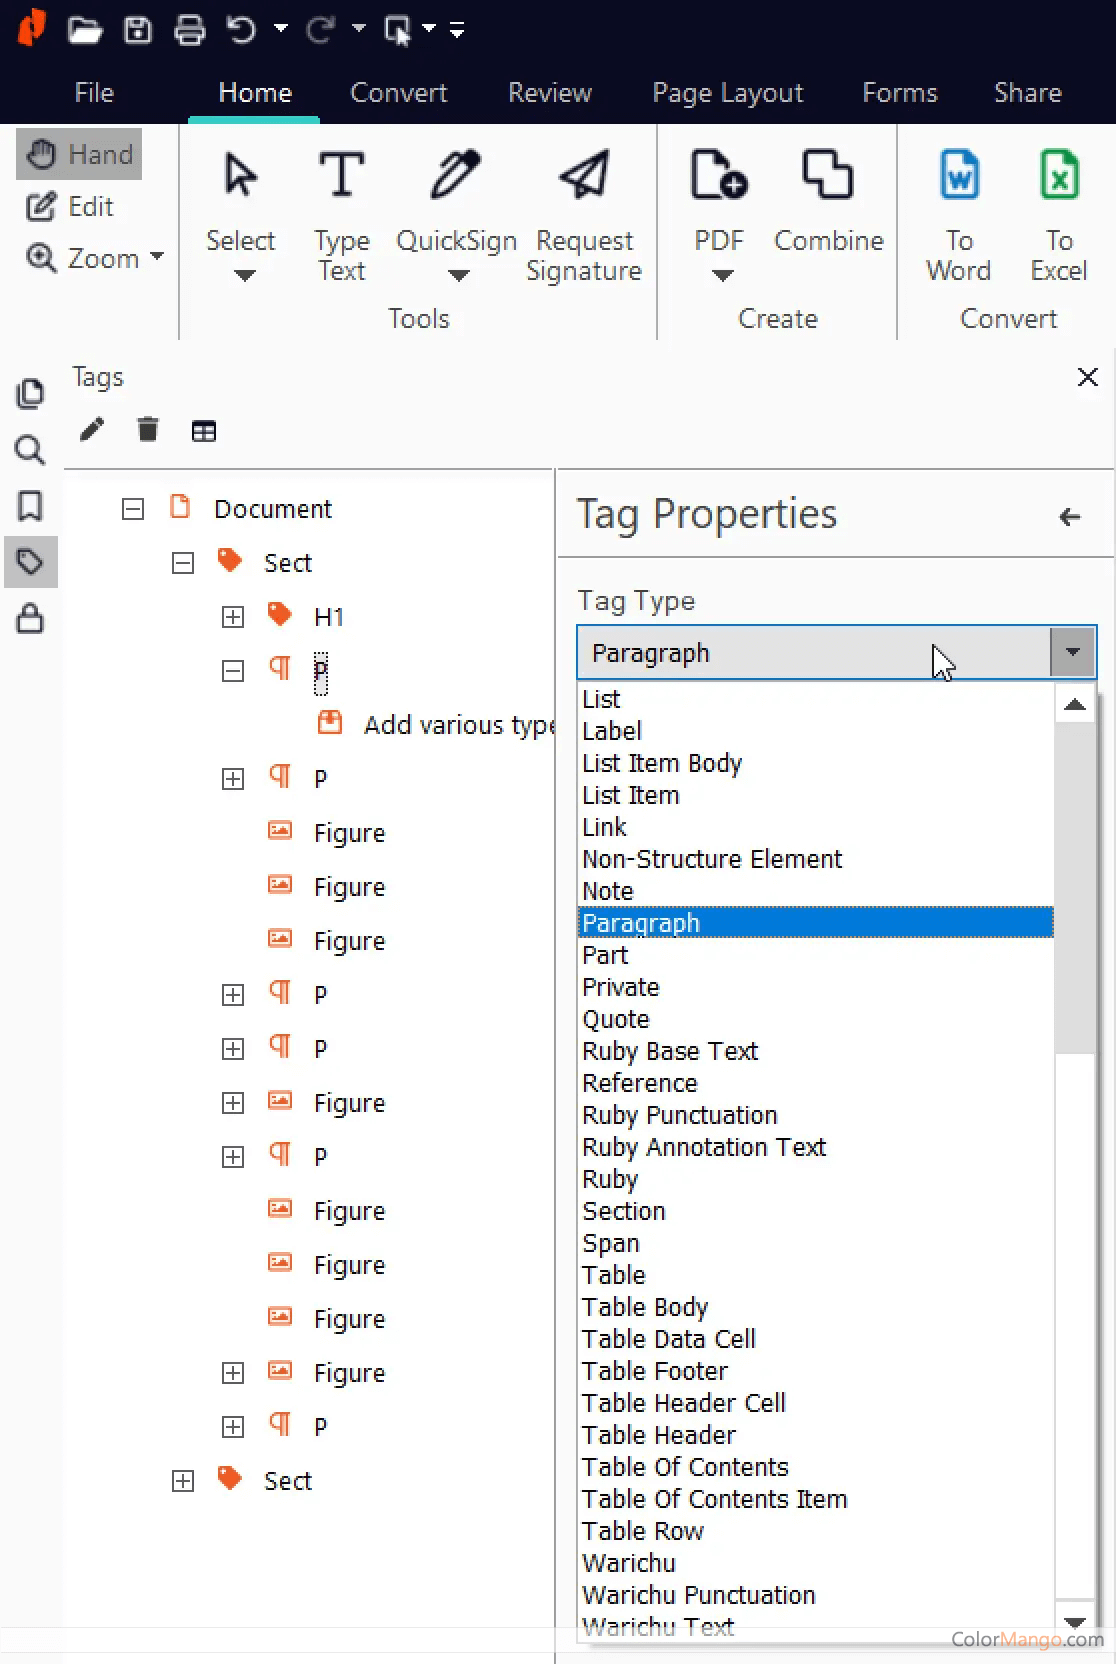Click the To Excel convert icon

[1059, 175]
